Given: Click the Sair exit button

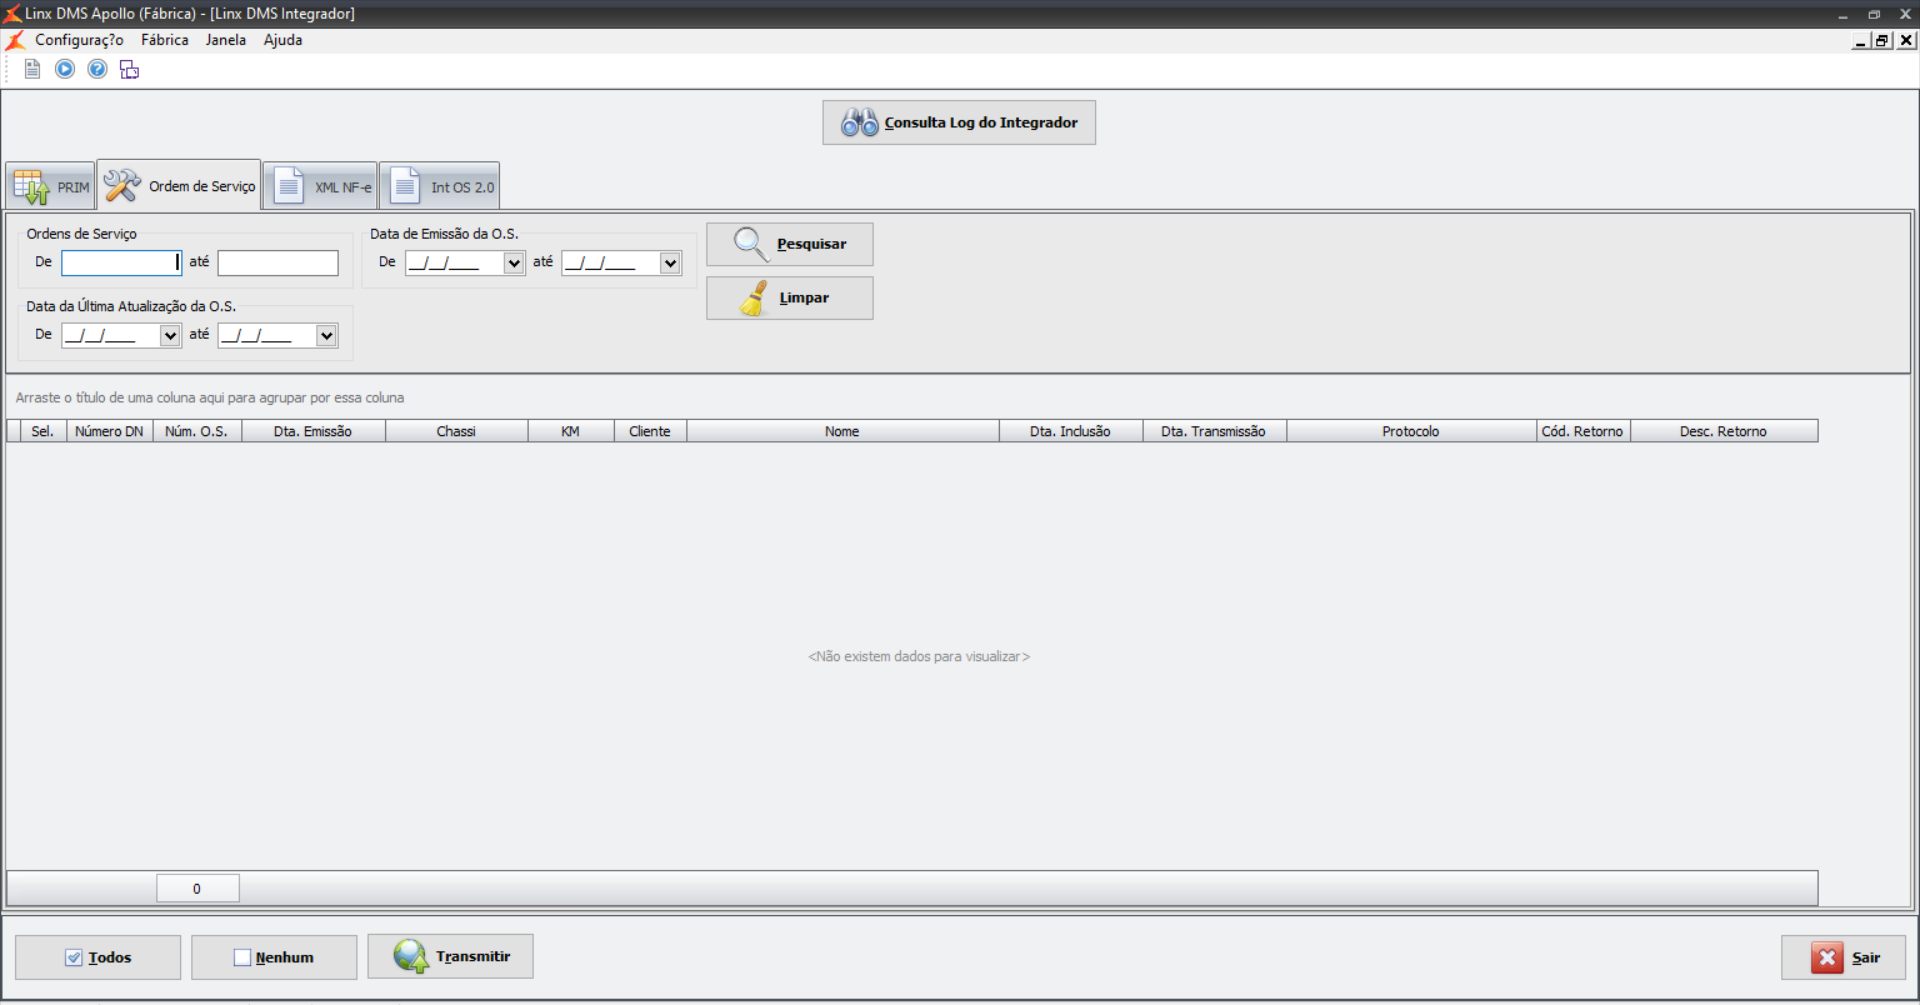Looking at the screenshot, I should pos(1843,957).
